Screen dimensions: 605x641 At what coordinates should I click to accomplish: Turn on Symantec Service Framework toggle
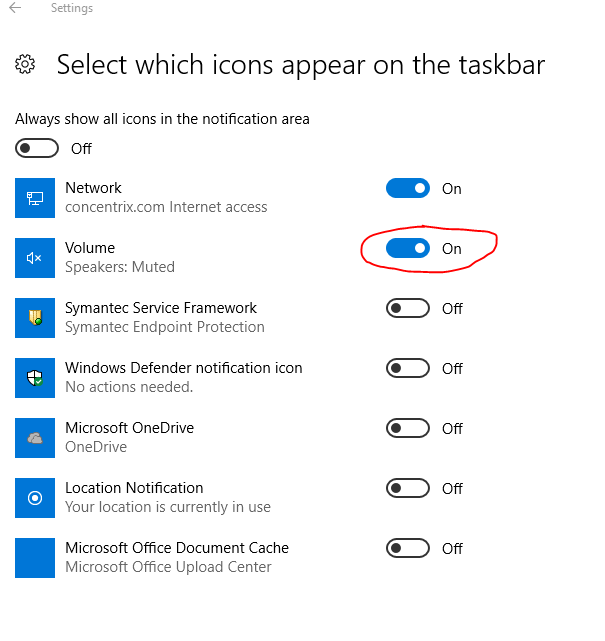[x=408, y=308]
